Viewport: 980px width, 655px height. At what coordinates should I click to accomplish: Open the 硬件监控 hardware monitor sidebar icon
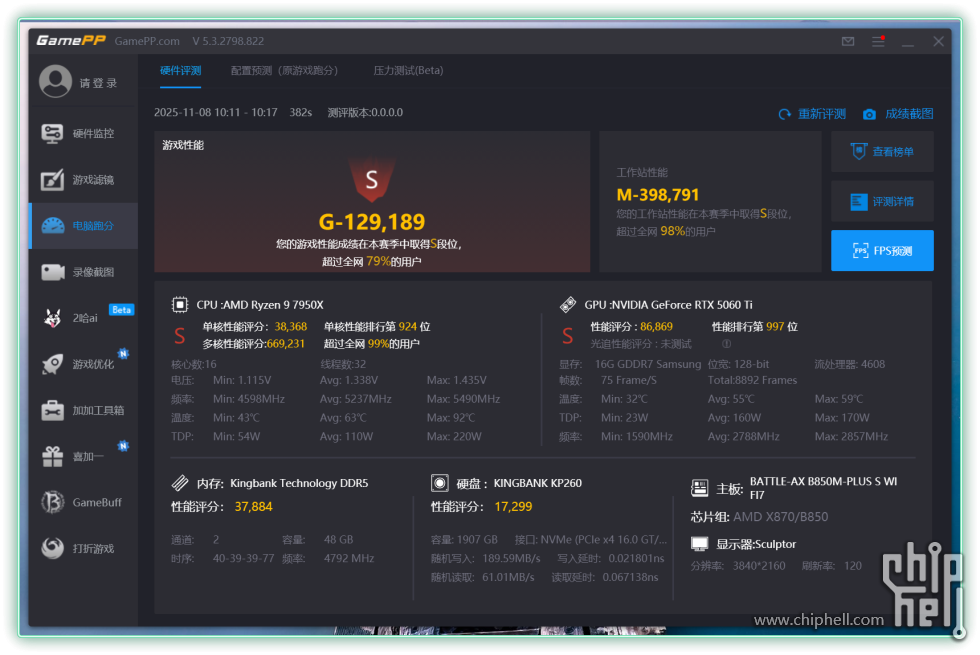53,134
